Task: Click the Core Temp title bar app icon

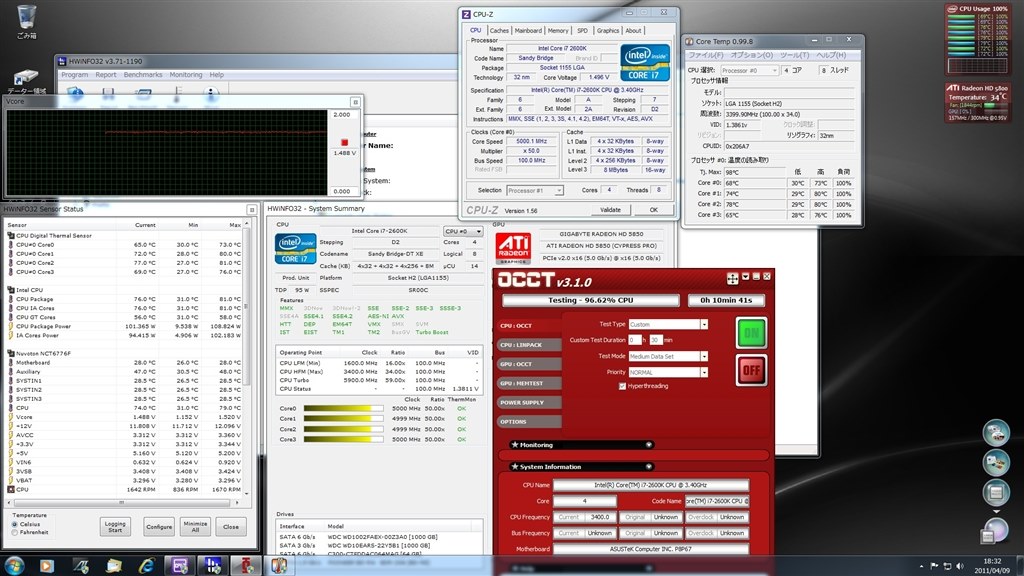Action: [x=689, y=41]
